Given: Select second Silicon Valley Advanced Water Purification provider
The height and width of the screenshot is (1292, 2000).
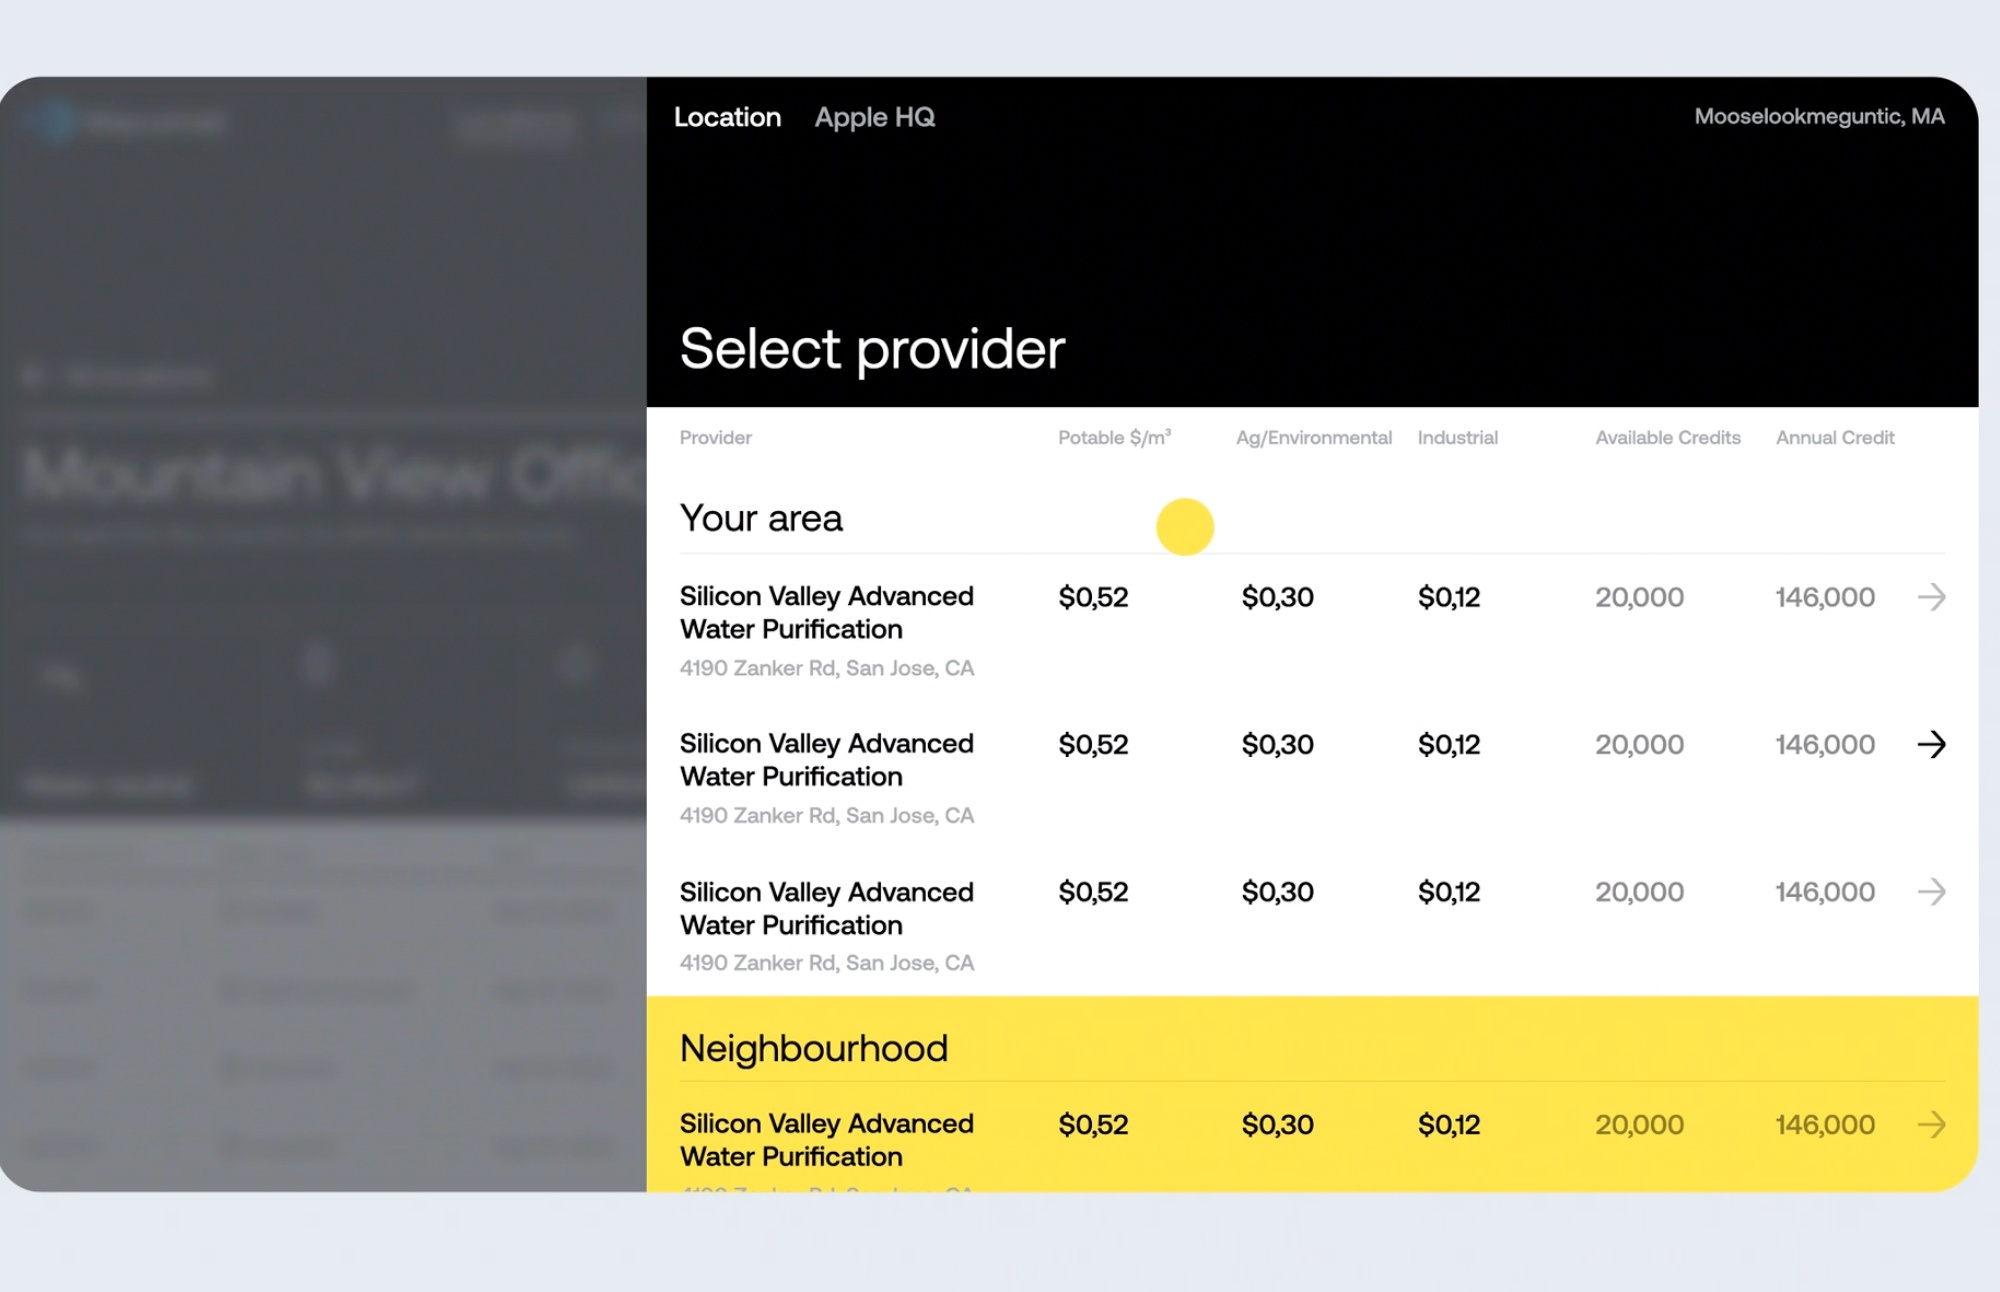Looking at the screenshot, I should point(826,760).
